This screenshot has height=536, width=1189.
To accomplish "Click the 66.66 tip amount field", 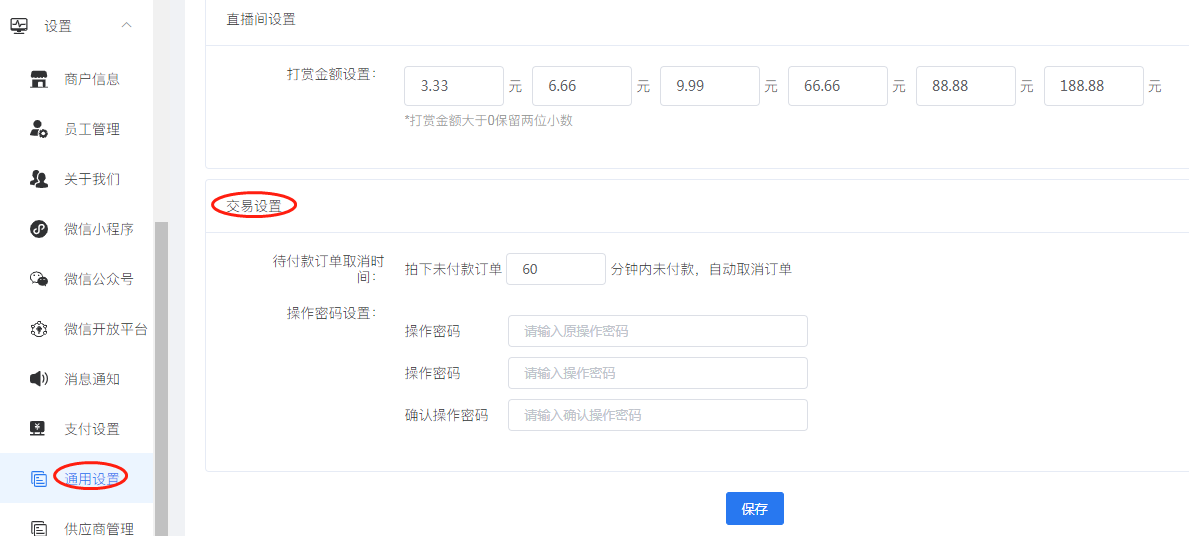I will 838,86.
